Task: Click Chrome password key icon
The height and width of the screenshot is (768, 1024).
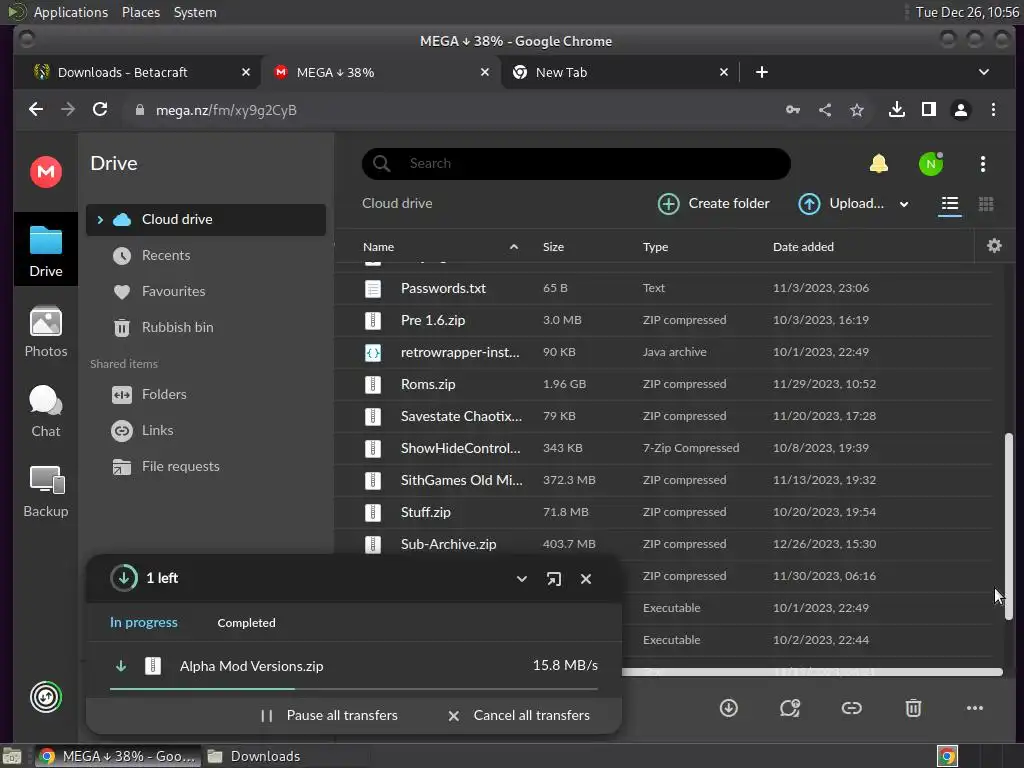Action: pyautogui.click(x=793, y=110)
